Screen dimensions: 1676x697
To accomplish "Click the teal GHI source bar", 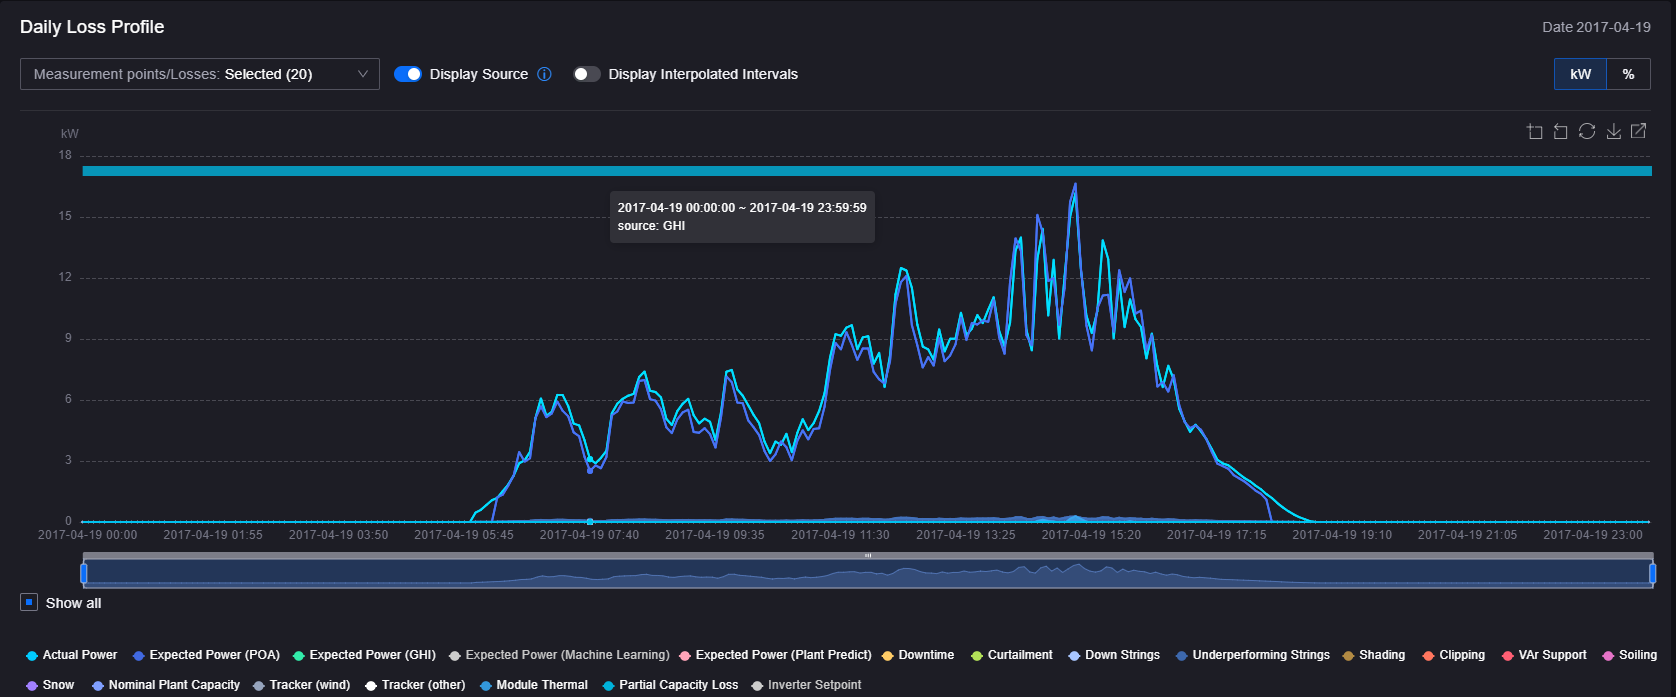I will tap(867, 171).
